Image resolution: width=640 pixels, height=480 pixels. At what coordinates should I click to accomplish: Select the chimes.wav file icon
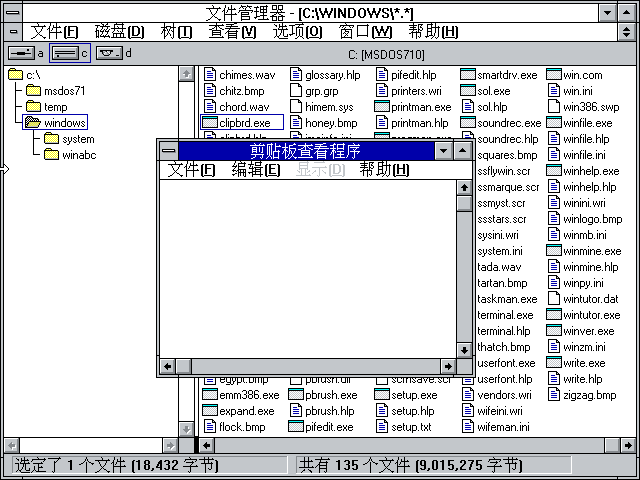click(x=210, y=75)
